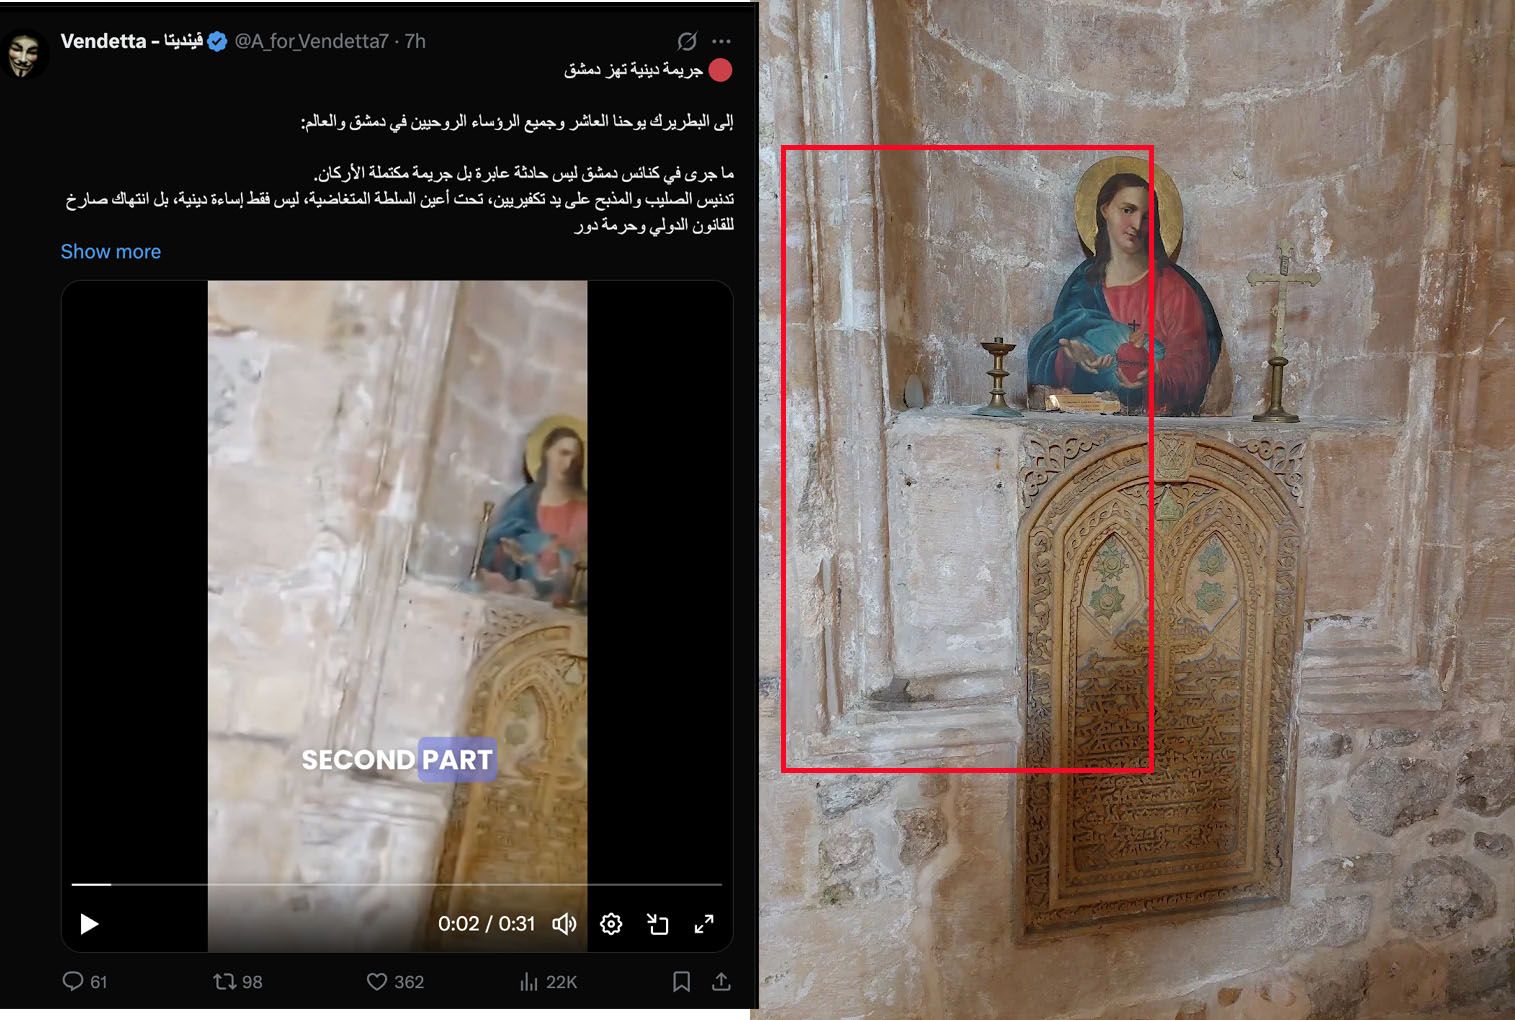
Task: Mute the video audio
Action: tap(563, 924)
